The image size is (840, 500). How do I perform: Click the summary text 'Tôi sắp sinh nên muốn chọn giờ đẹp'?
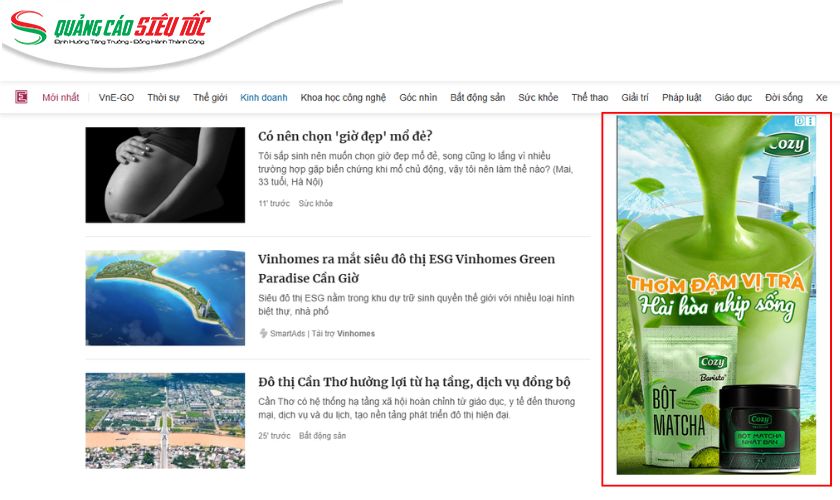(416, 169)
